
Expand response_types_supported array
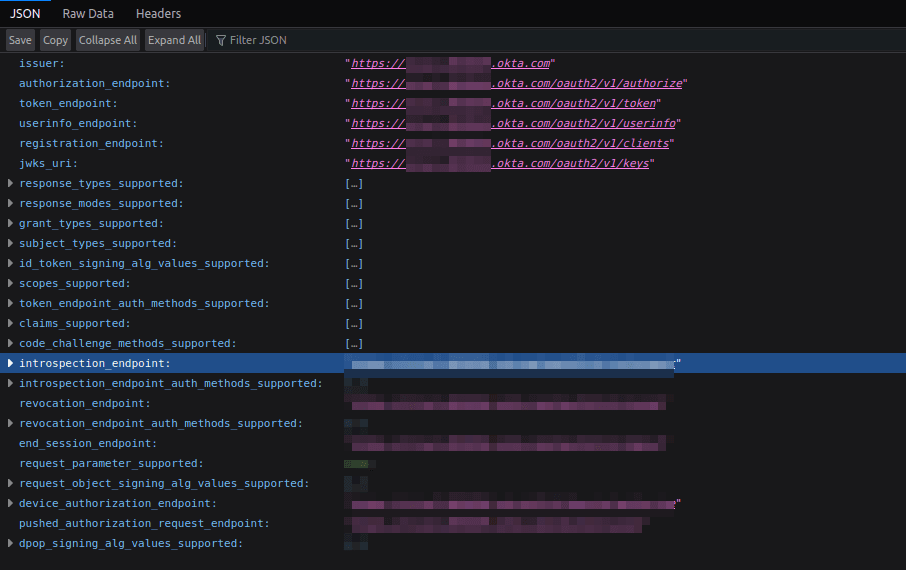pos(10,184)
